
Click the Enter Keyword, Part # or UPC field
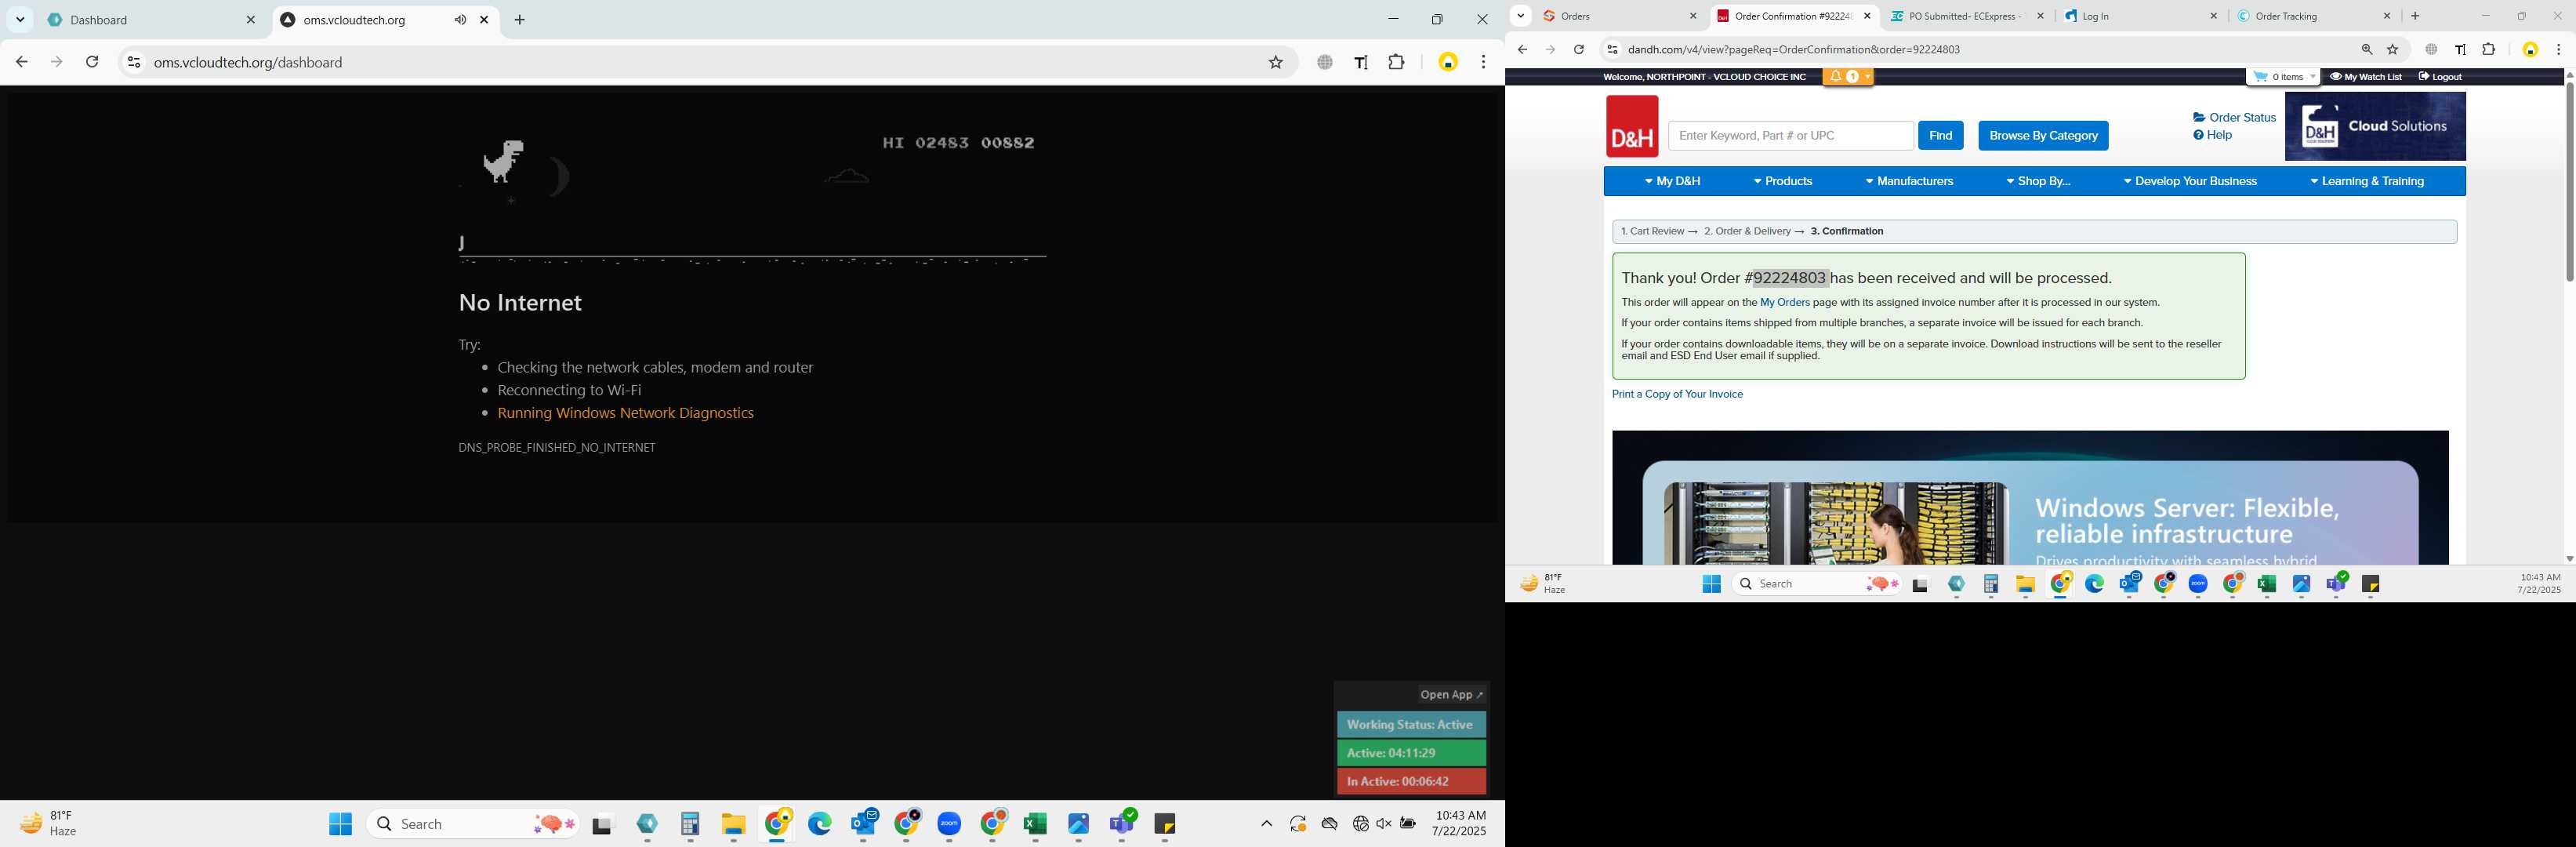click(x=1790, y=135)
